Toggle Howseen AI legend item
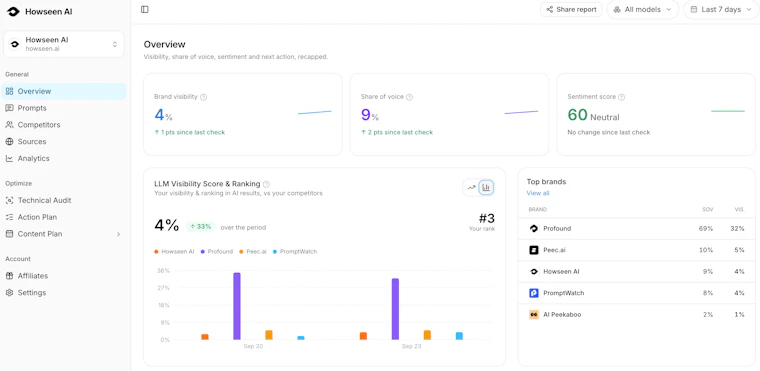 pyautogui.click(x=174, y=252)
